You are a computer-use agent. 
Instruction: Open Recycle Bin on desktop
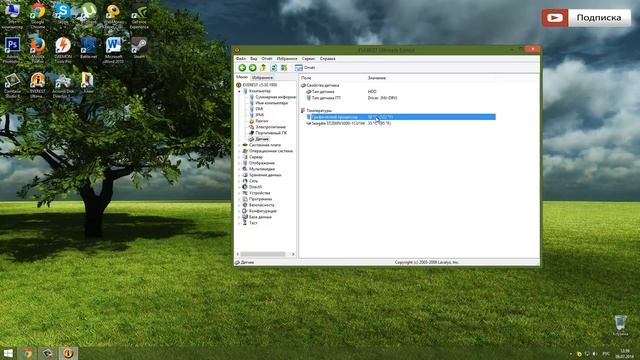click(x=620, y=325)
